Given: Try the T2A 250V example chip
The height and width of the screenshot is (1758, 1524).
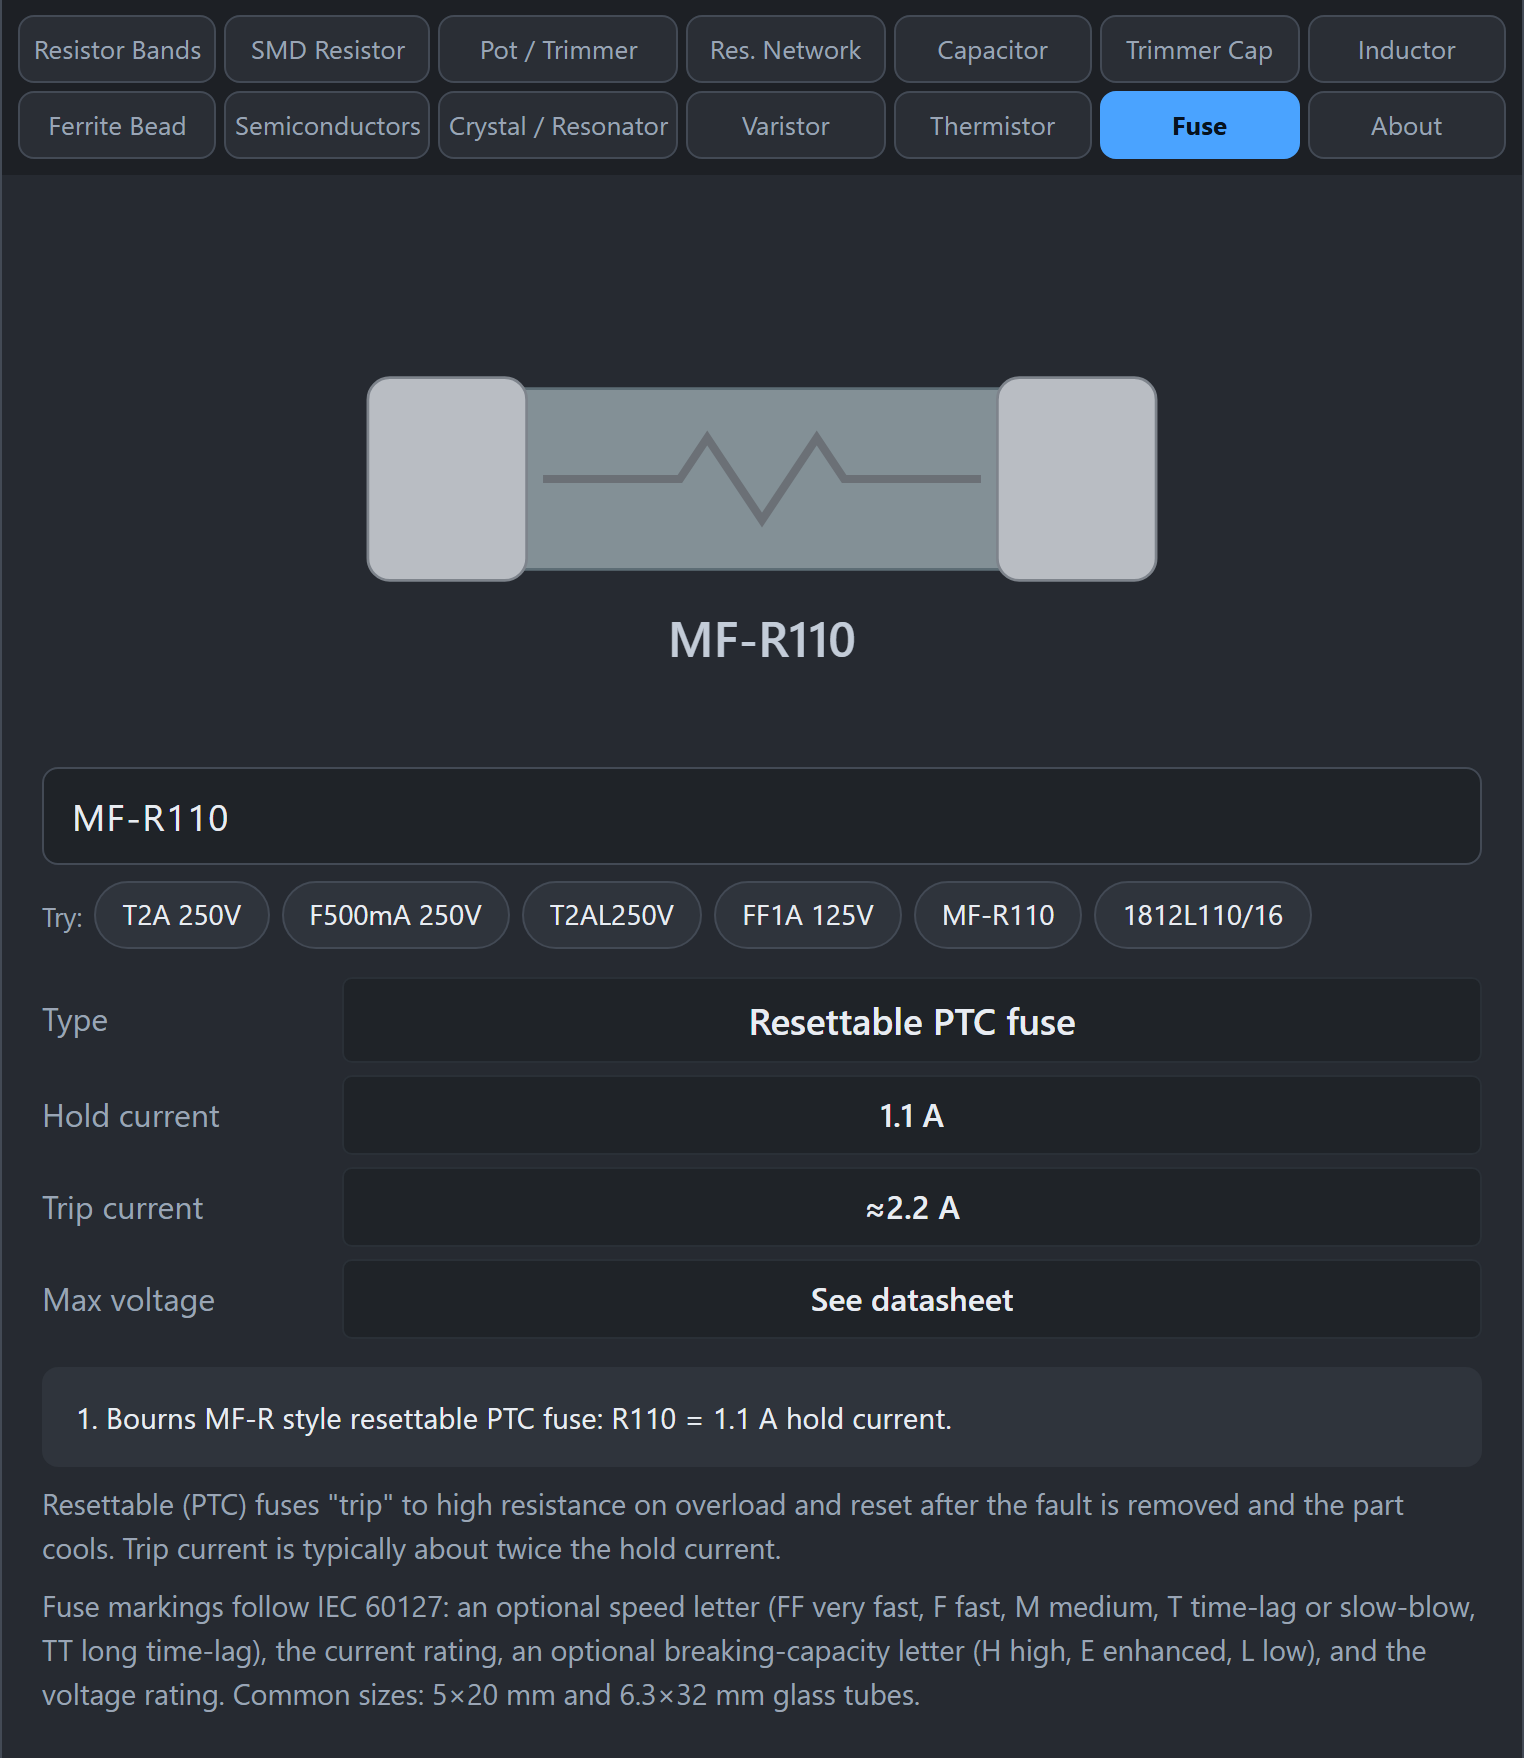Looking at the screenshot, I should pos(181,915).
